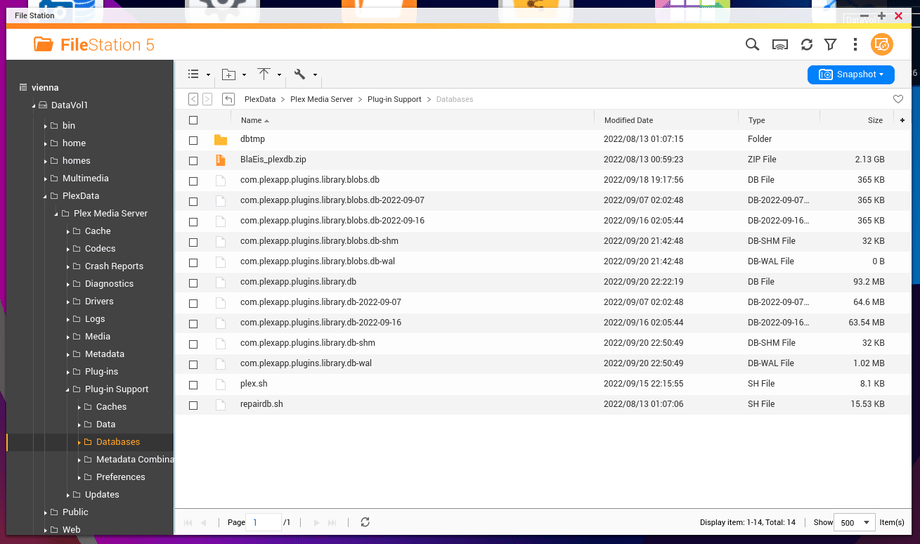
Task: Click the create new folder icon
Action: pos(229,75)
